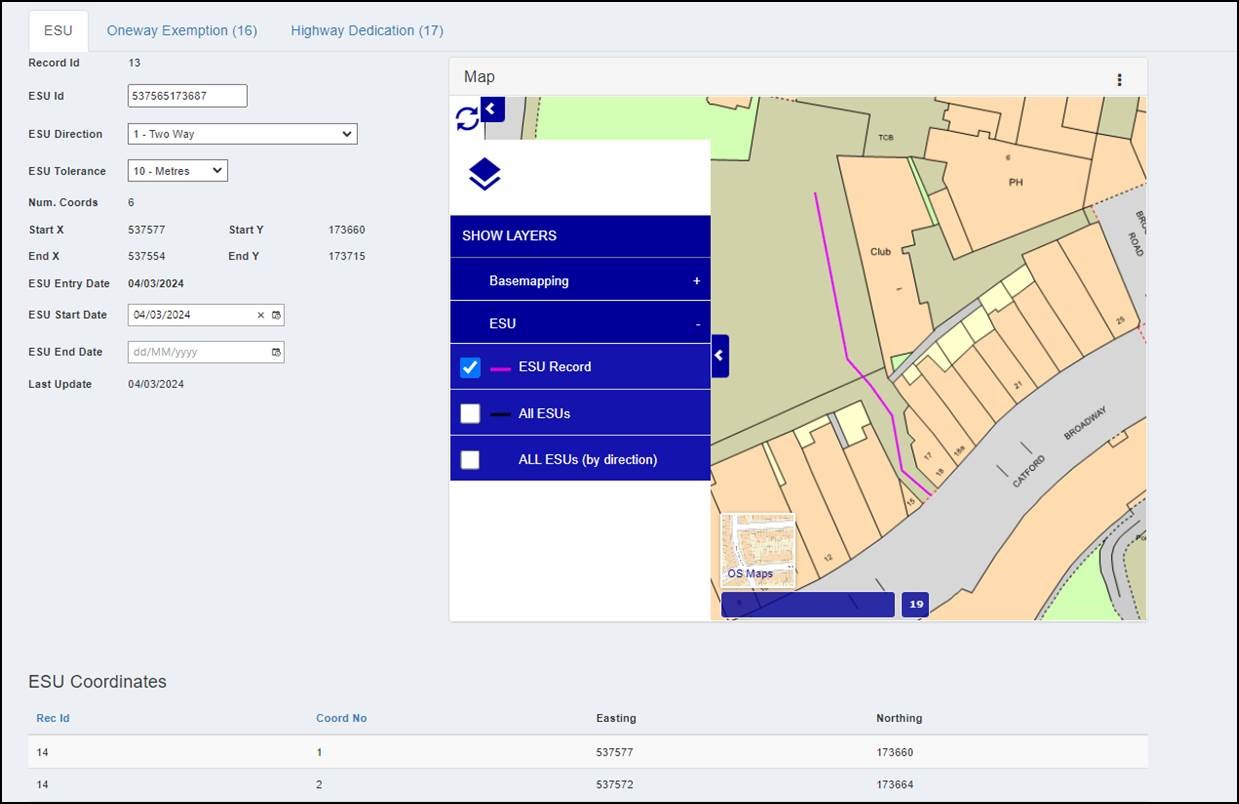Enable ALL ESUs (by direction) checkbox
This screenshot has width=1239, height=804.
[470, 460]
